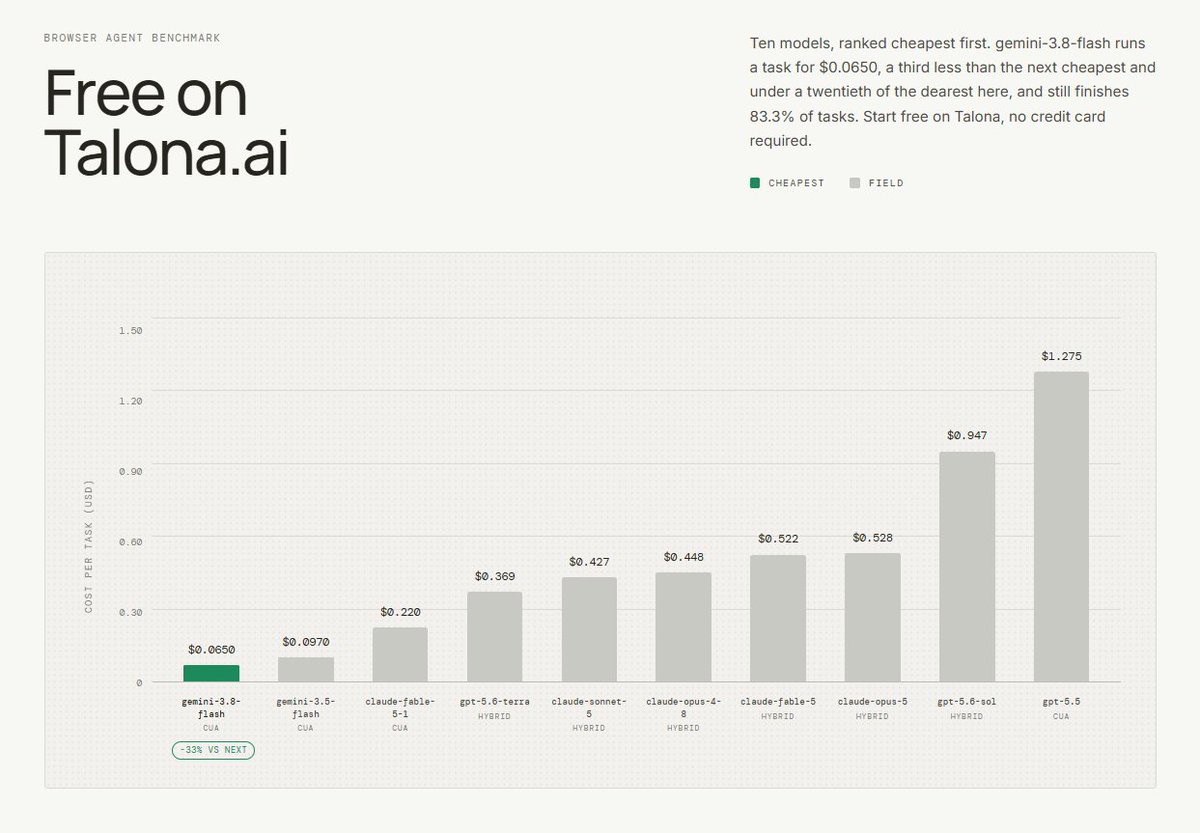The height and width of the screenshot is (833, 1200).
Task: Click the Free on Talona.ai headline
Action: 166,124
